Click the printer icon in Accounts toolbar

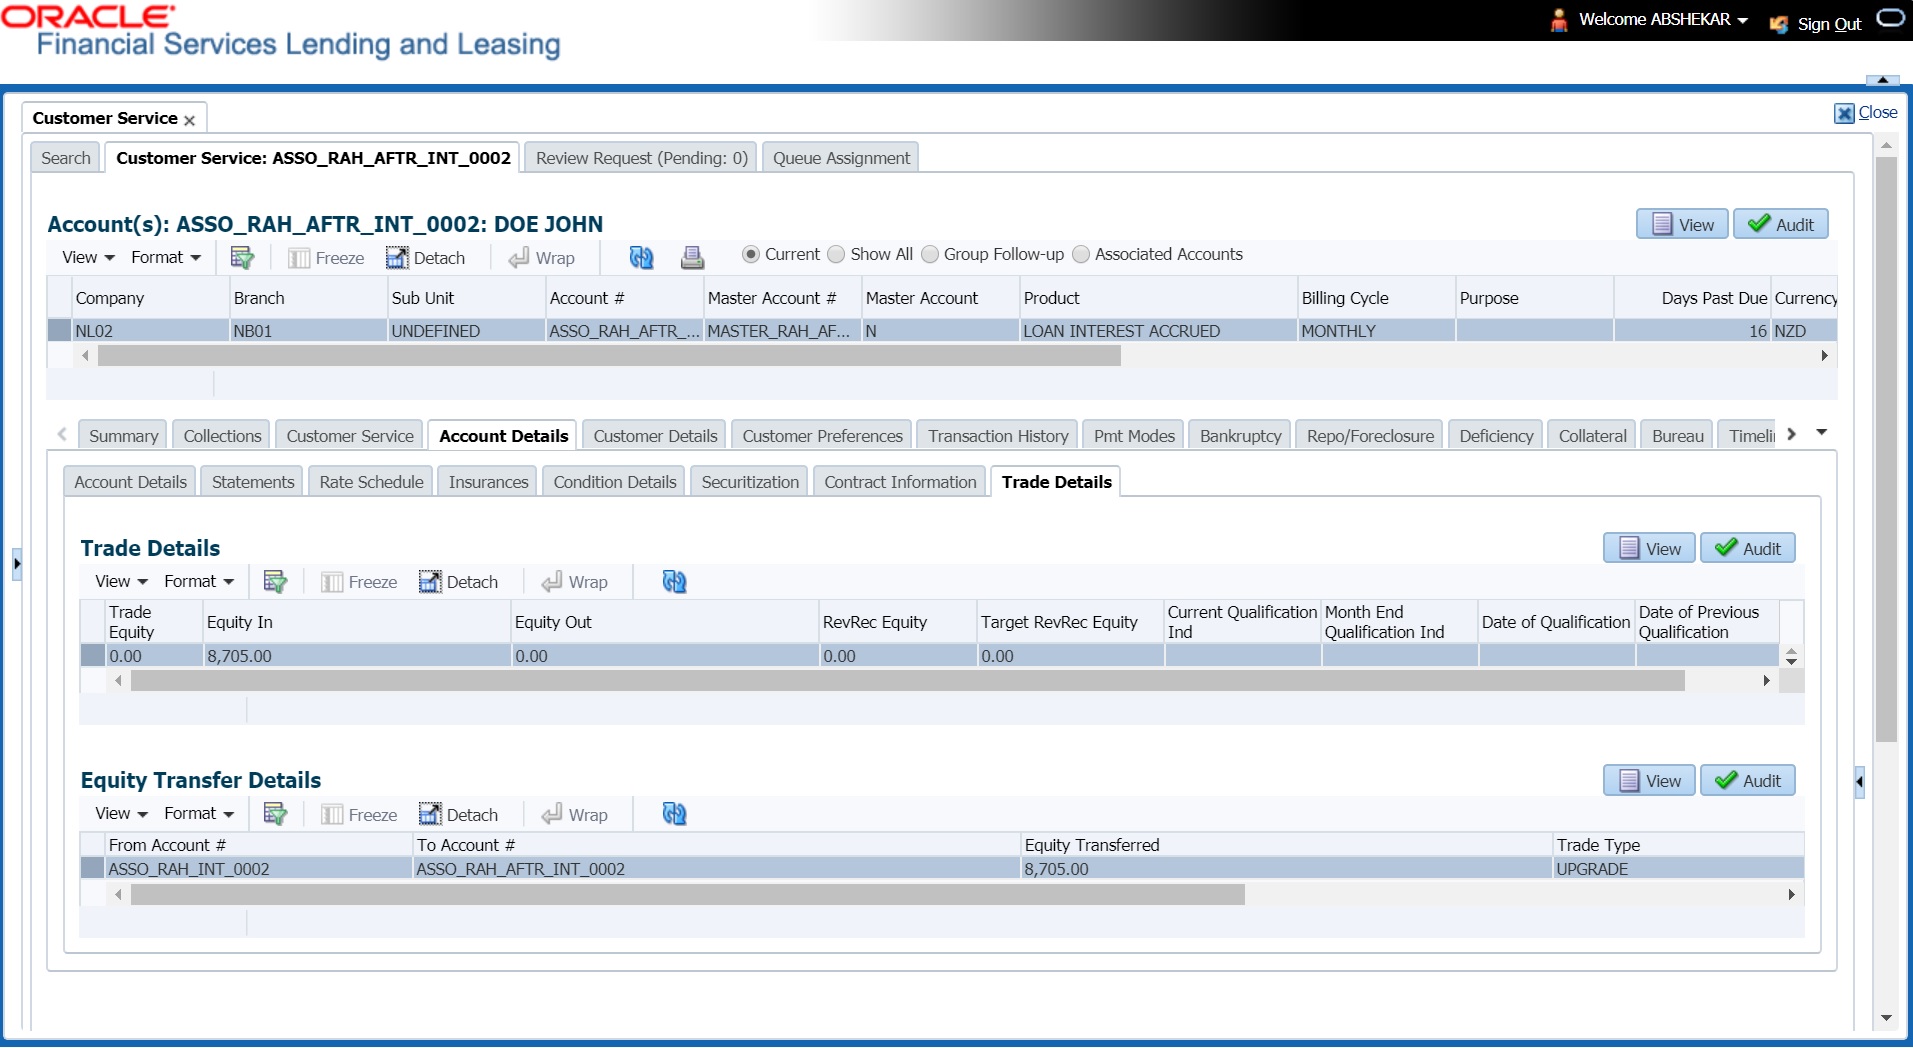(692, 257)
